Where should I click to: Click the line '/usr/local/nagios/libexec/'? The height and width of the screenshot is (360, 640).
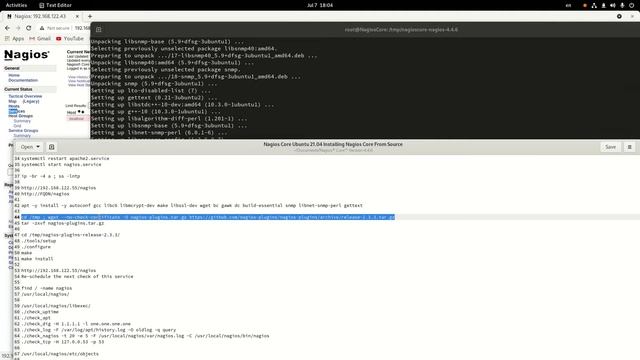click(x=56, y=306)
